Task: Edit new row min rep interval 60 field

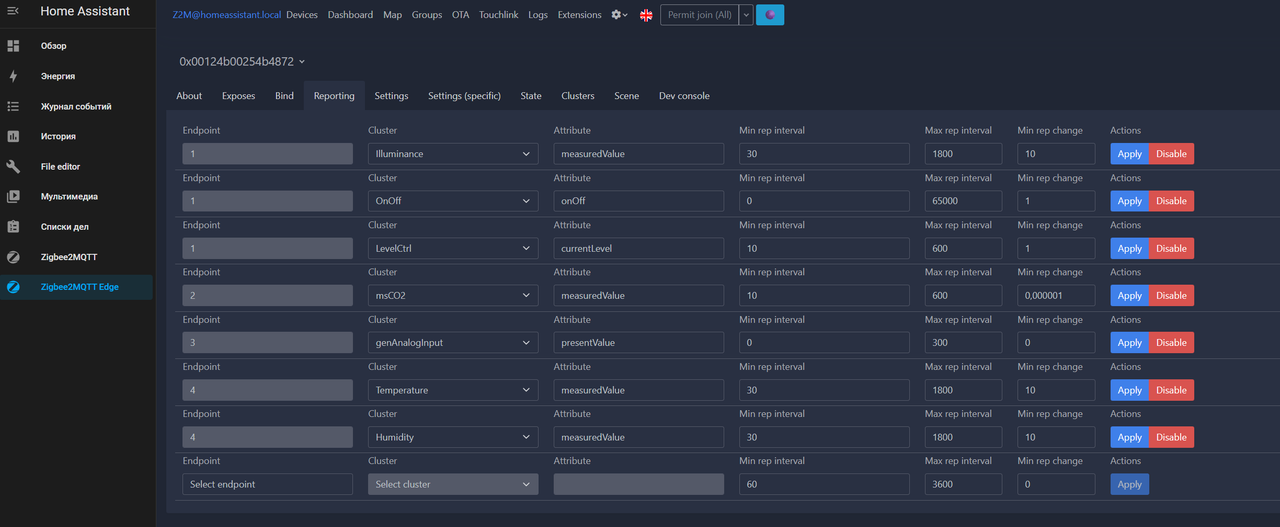Action: tap(825, 484)
